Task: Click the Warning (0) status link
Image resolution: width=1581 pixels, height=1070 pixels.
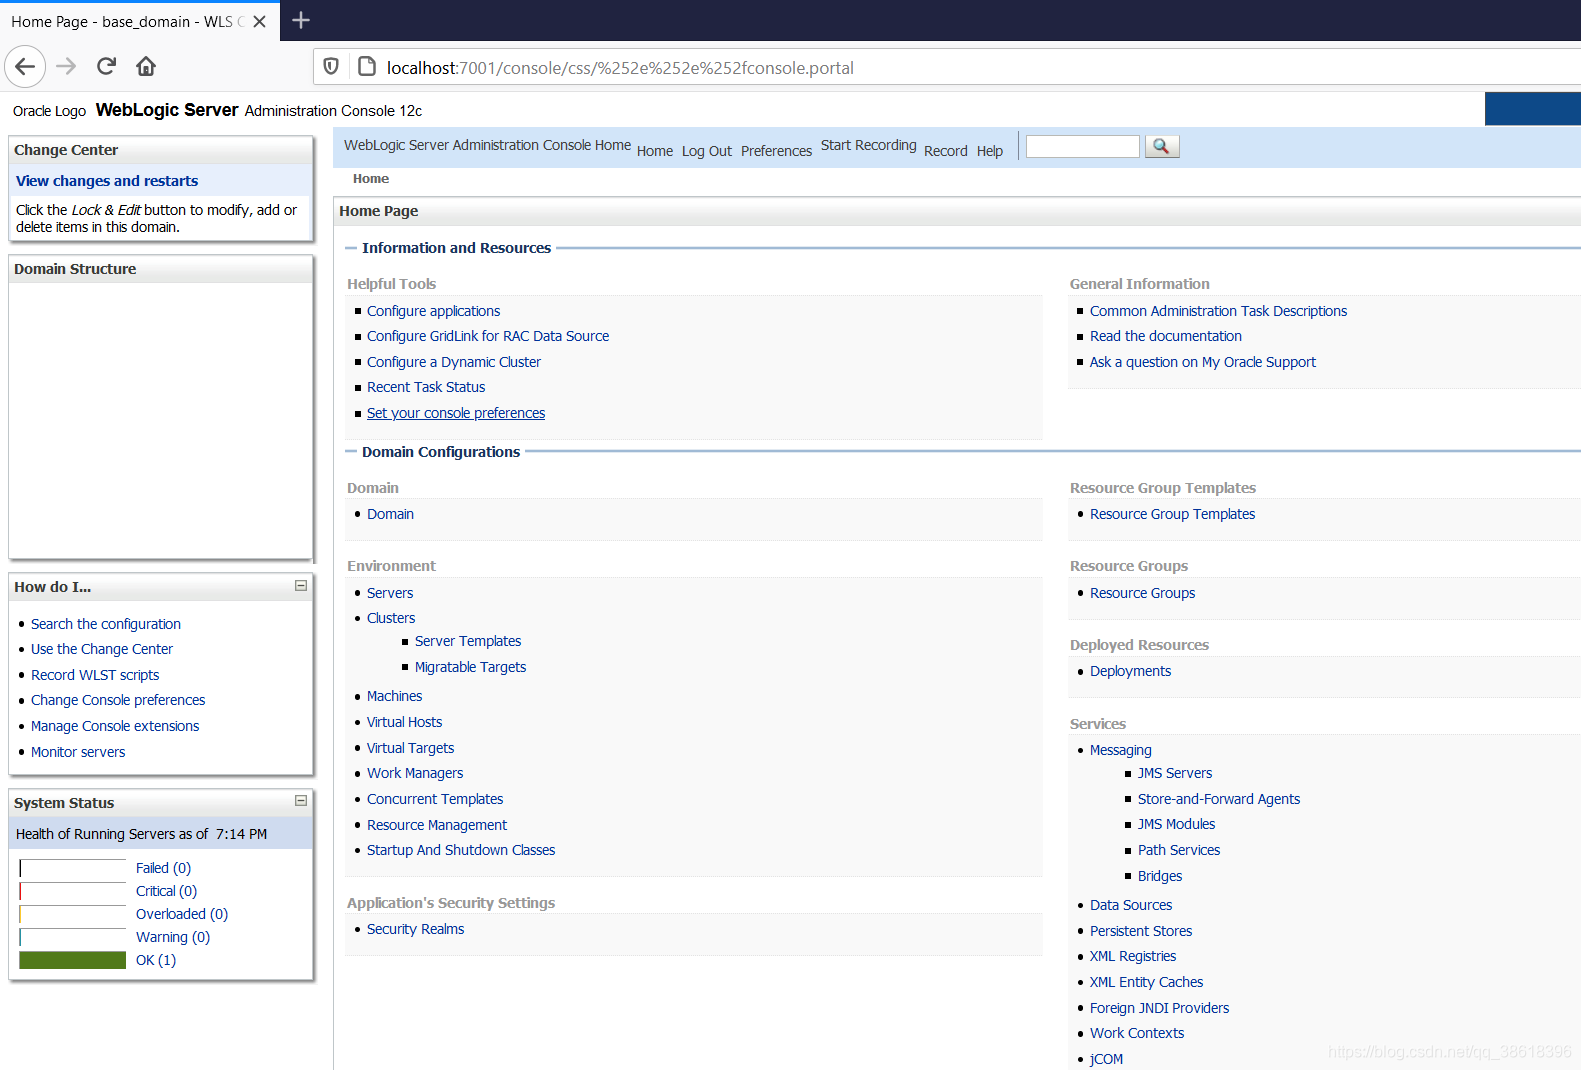Action: click(x=173, y=937)
